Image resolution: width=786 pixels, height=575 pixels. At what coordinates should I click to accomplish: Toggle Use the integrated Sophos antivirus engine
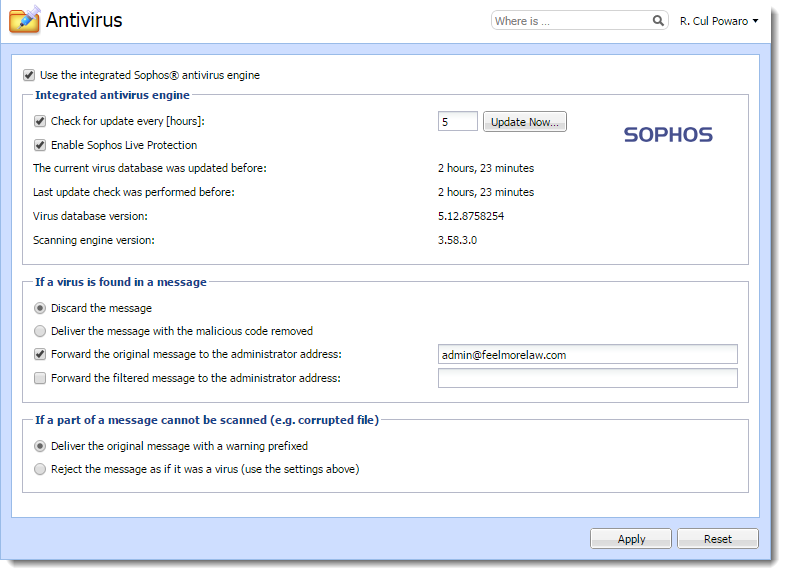click(x=29, y=75)
